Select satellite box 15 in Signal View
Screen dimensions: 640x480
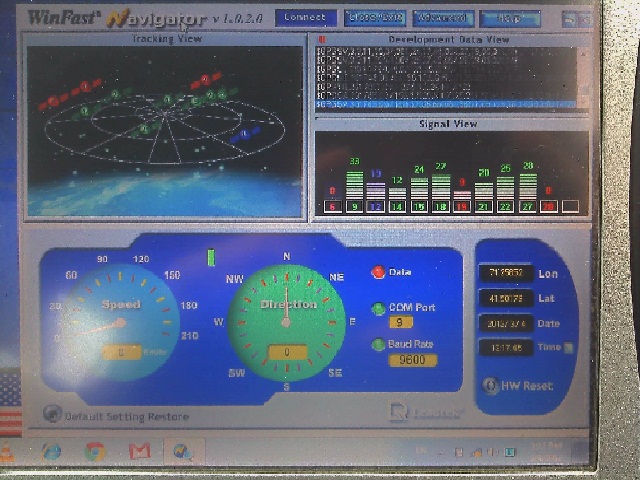tap(419, 207)
